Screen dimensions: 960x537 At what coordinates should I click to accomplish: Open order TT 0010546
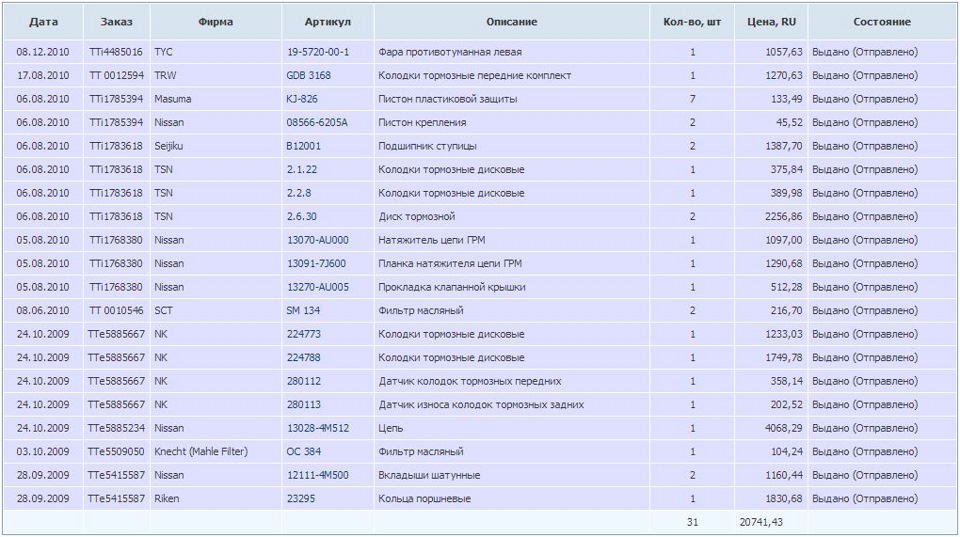pyautogui.click(x=115, y=311)
